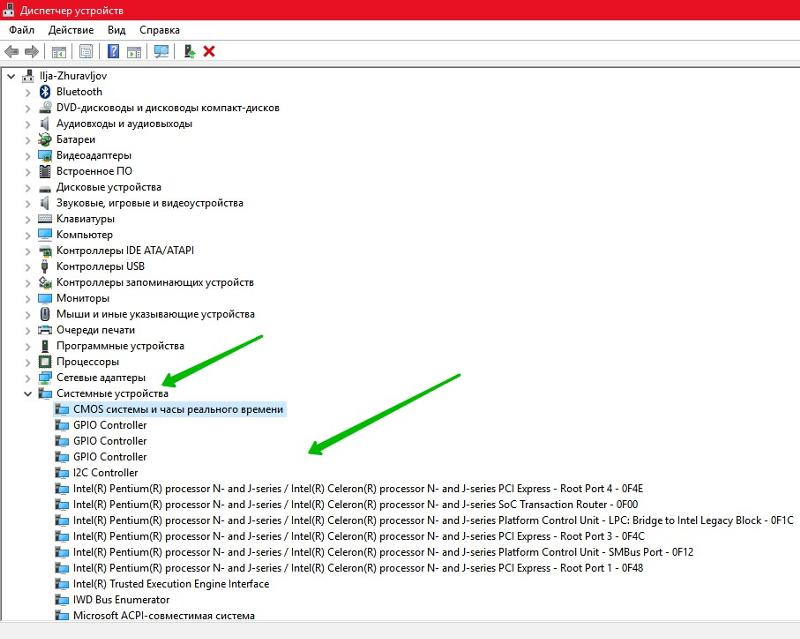Select Microsoft ACPI-совместимая система device
Image resolution: width=800 pixels, height=639 pixels.
coord(164,615)
